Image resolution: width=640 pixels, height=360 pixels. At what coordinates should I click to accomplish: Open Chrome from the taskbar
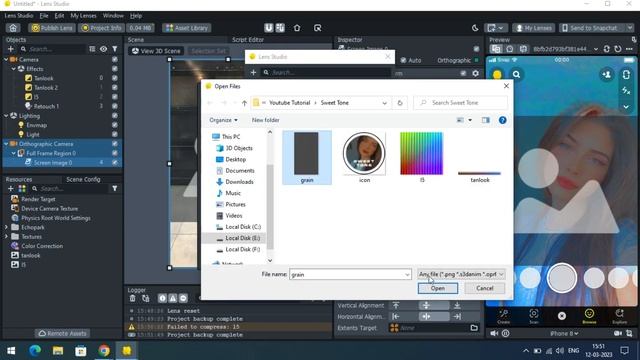(x=104, y=350)
